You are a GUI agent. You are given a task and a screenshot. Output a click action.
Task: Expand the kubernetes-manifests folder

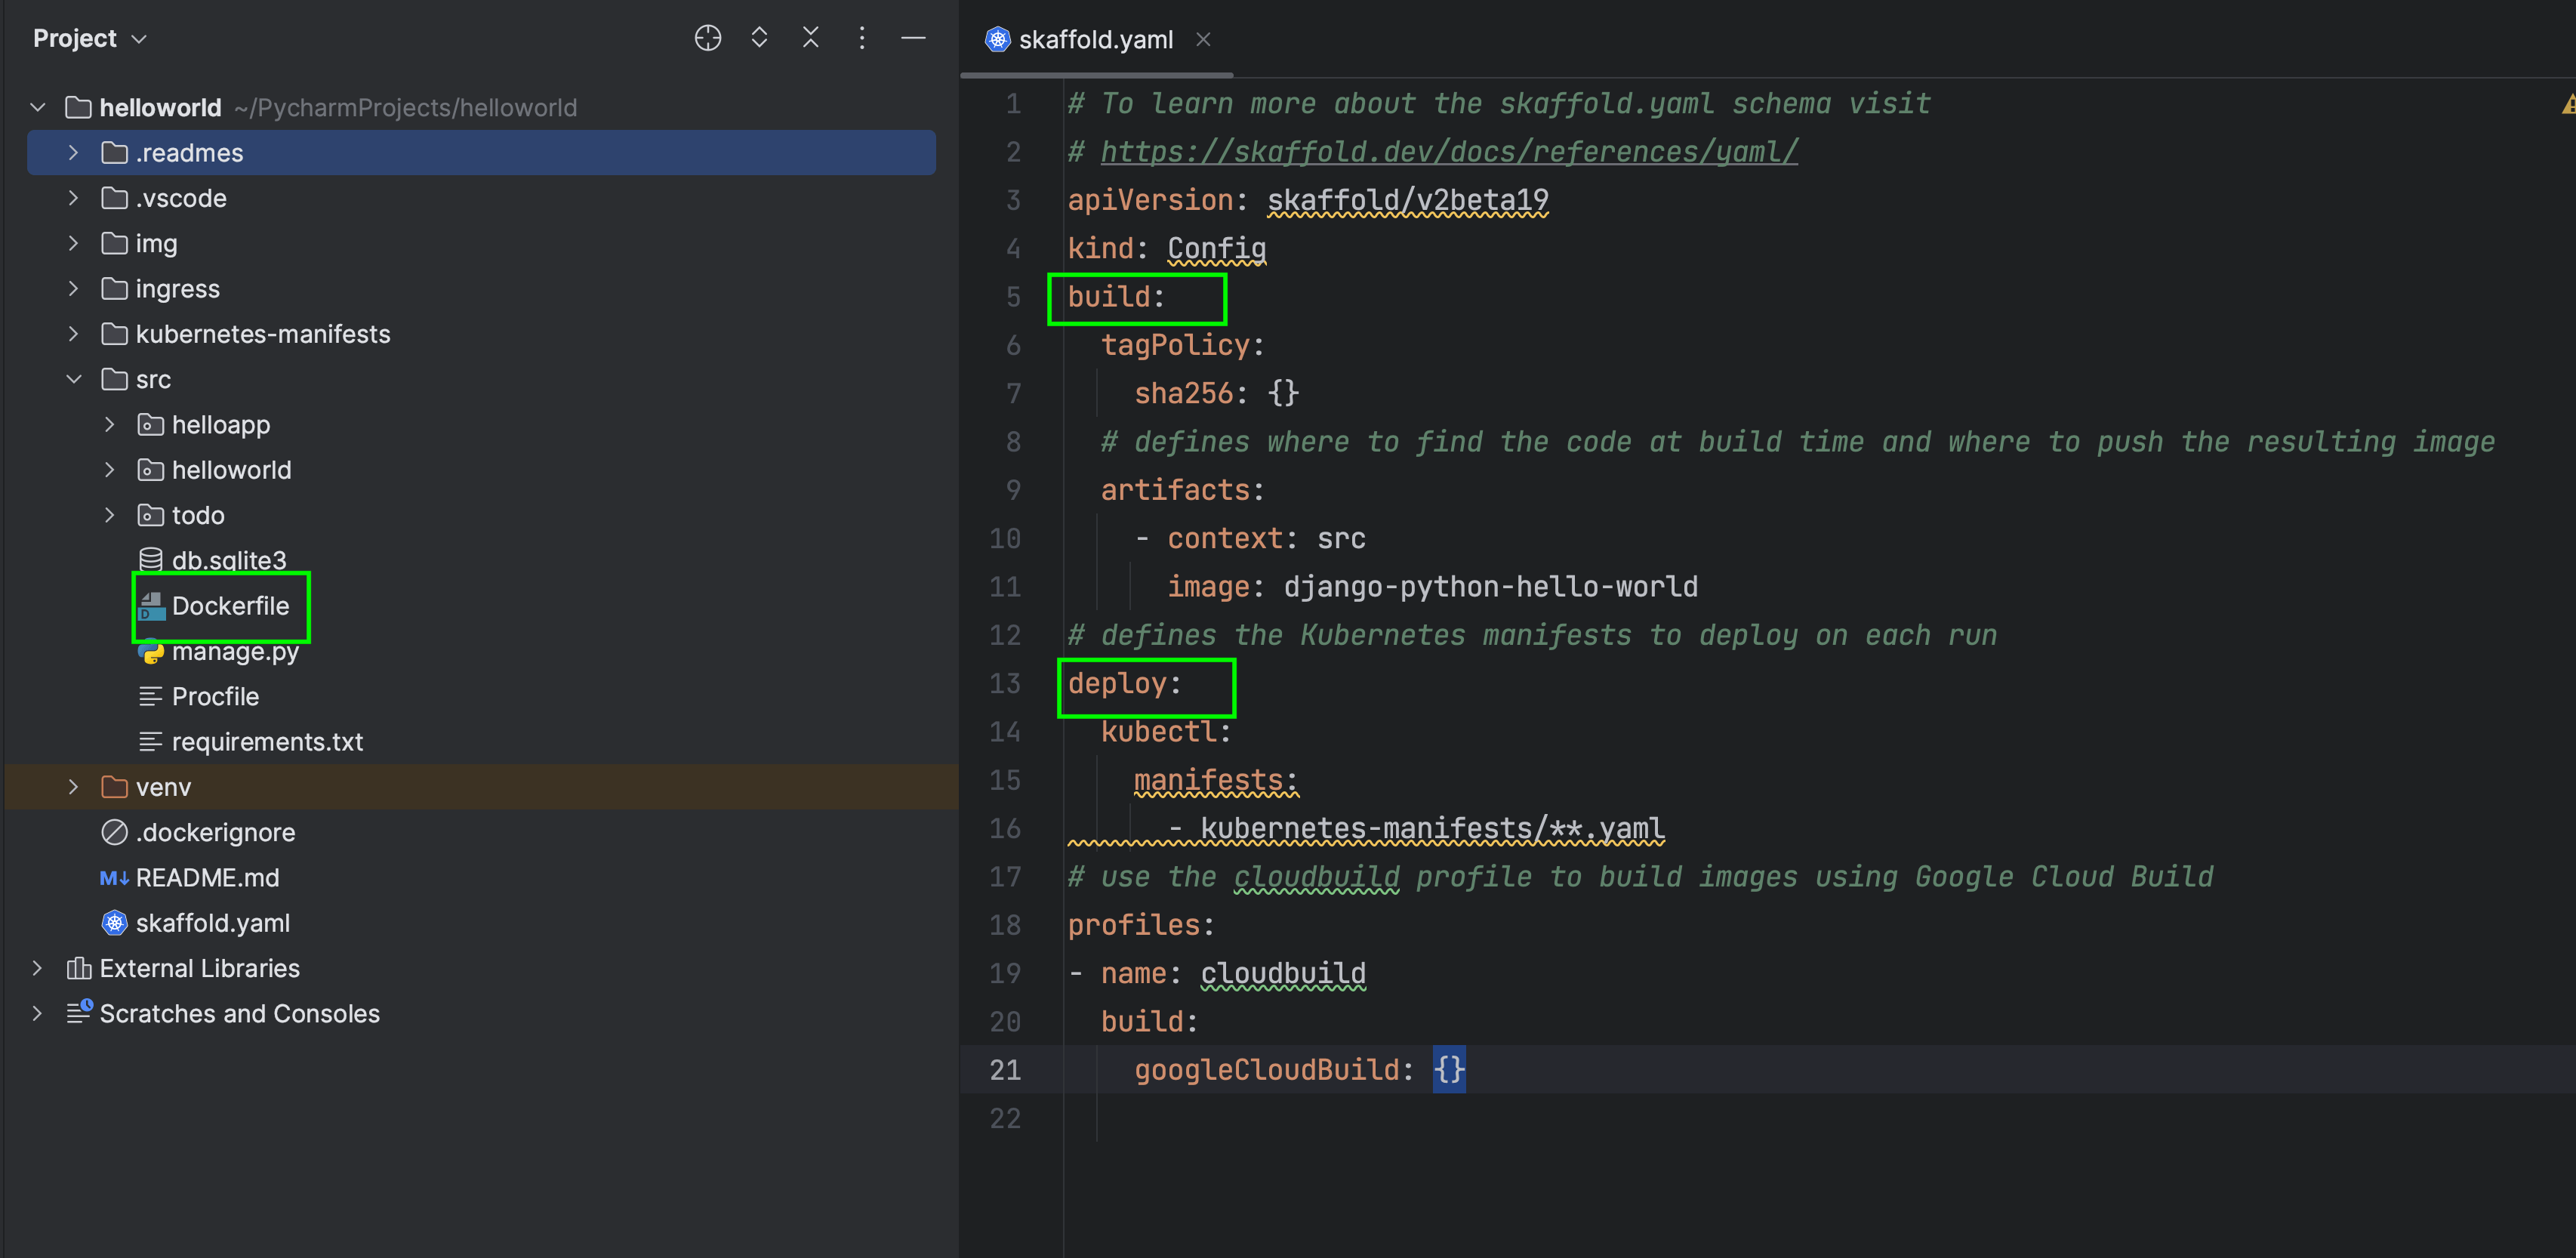click(73, 334)
